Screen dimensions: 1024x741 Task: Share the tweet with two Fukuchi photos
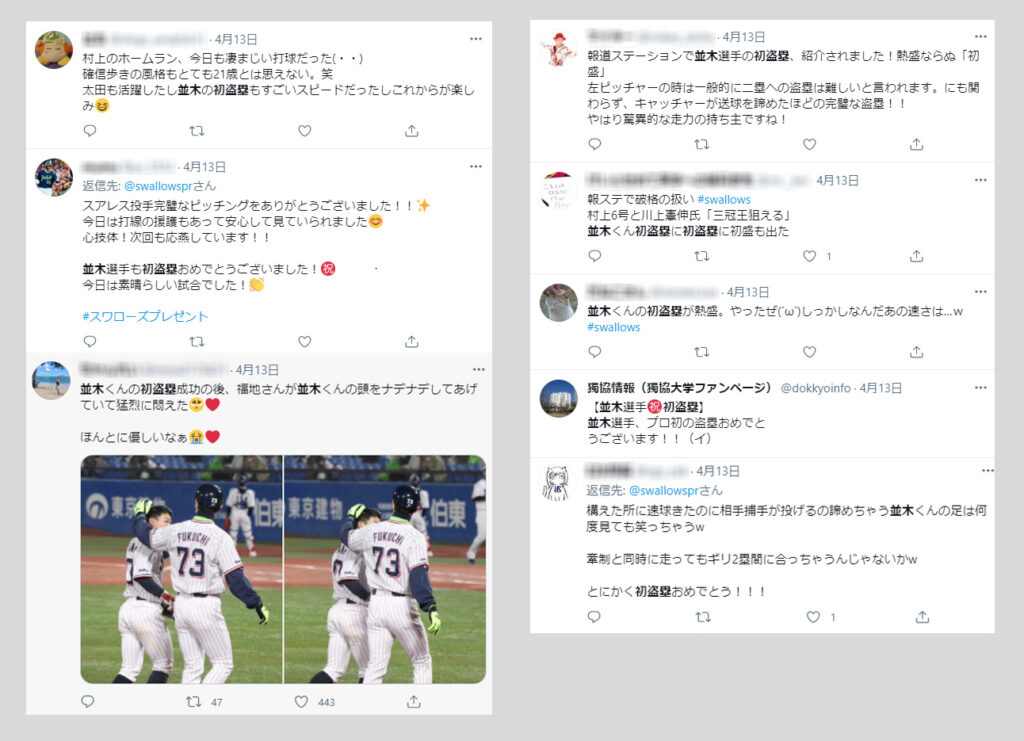click(x=413, y=702)
